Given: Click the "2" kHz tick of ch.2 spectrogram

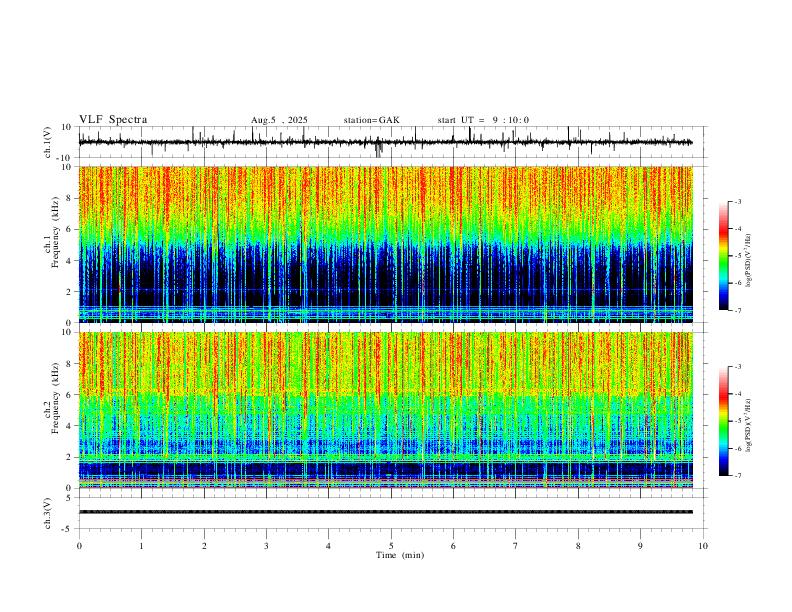Looking at the screenshot, I should click(x=69, y=457).
